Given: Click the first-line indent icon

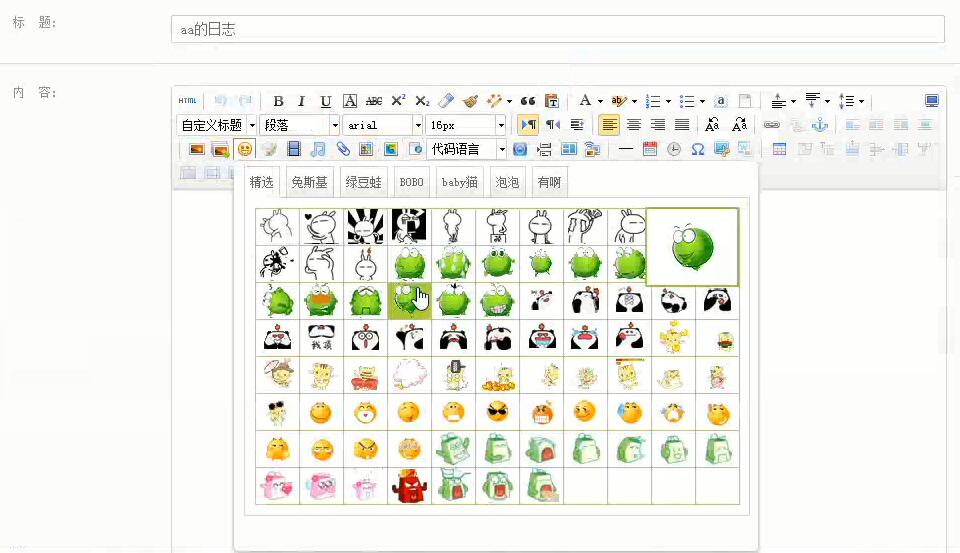Looking at the screenshot, I should pos(577,125).
